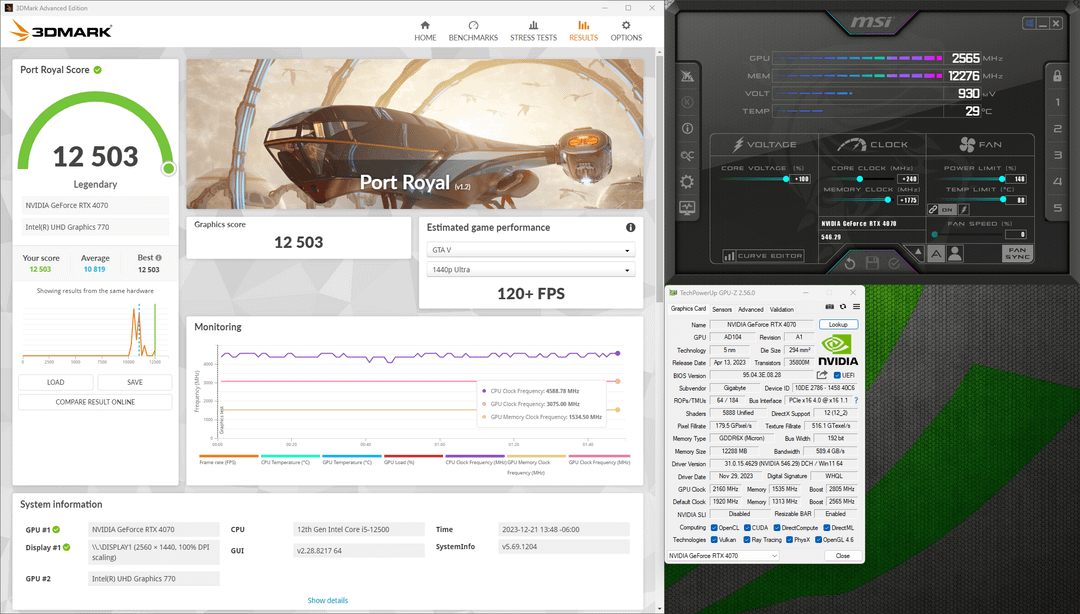Expand Afterburner GPU selection arrow
1080x614 pixels.
pos(918,252)
